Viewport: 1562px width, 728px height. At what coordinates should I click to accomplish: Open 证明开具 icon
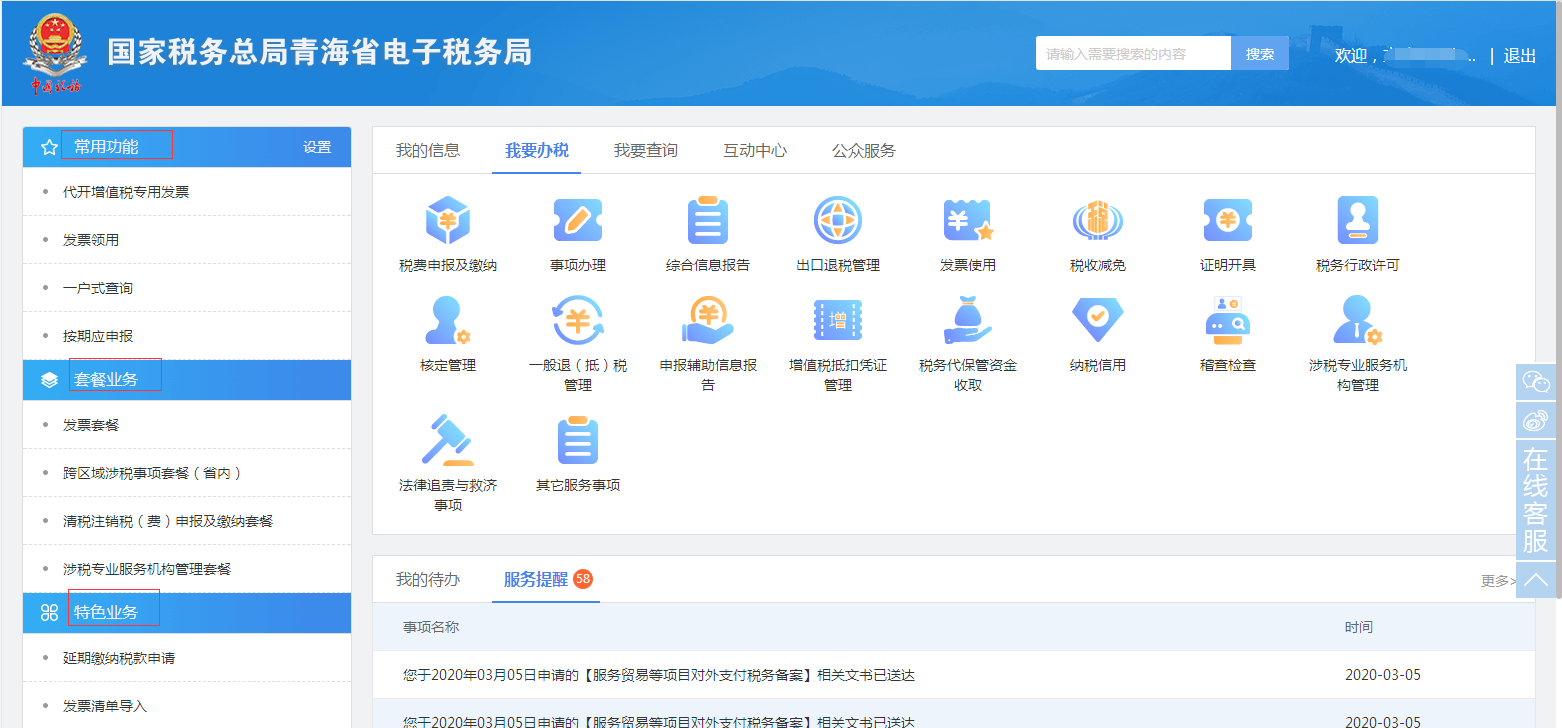point(1227,221)
